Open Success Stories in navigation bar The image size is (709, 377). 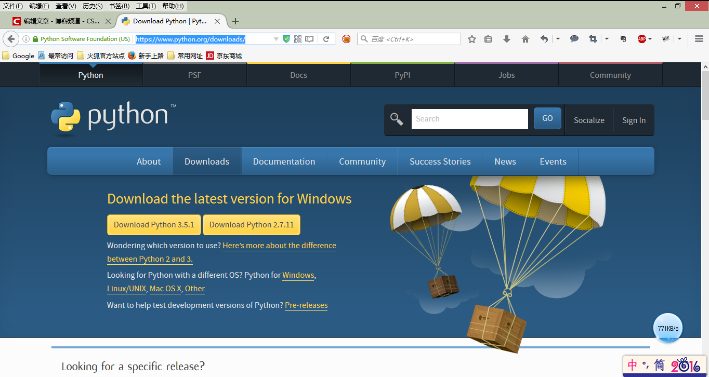[x=440, y=161]
